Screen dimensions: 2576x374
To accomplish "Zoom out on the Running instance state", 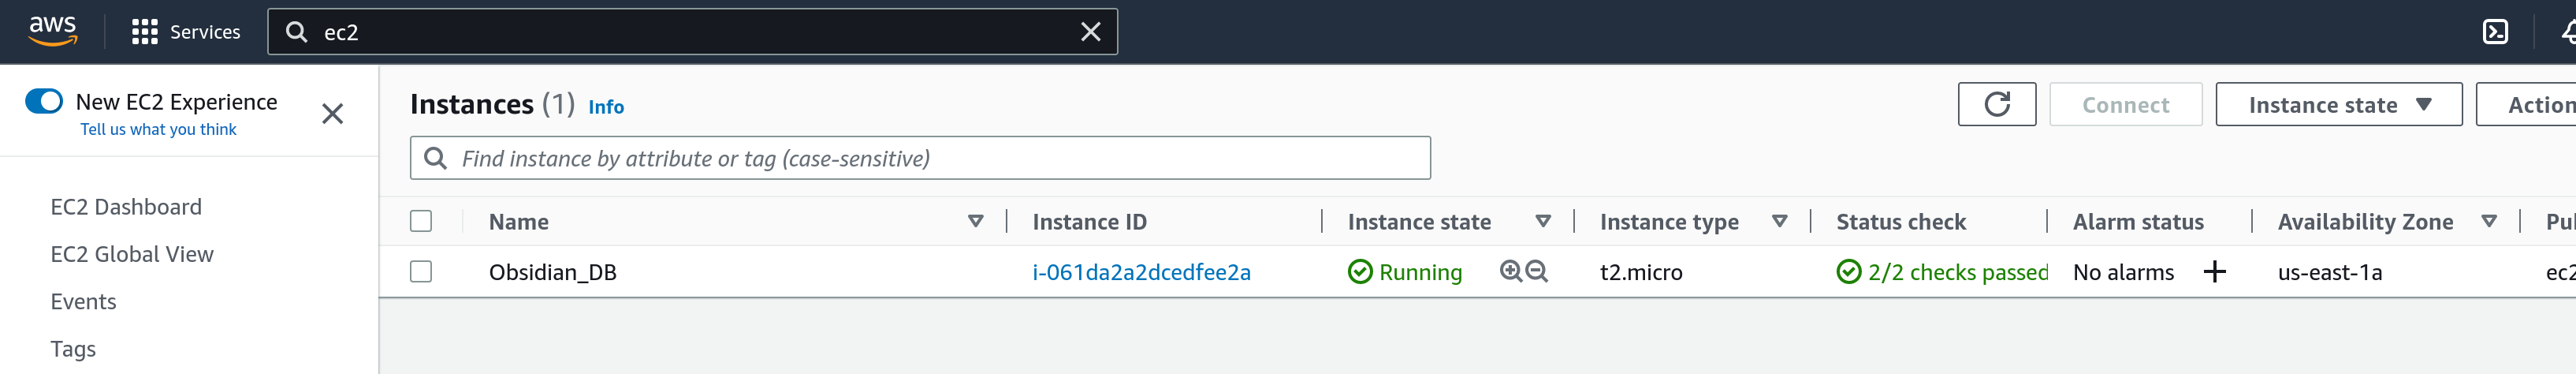I will coord(1537,271).
